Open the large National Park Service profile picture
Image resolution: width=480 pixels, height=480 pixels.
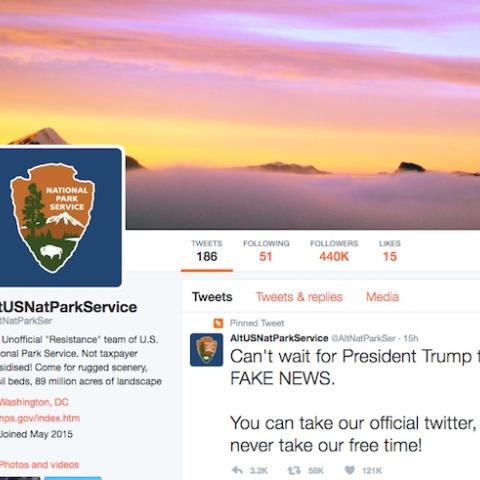click(x=58, y=217)
